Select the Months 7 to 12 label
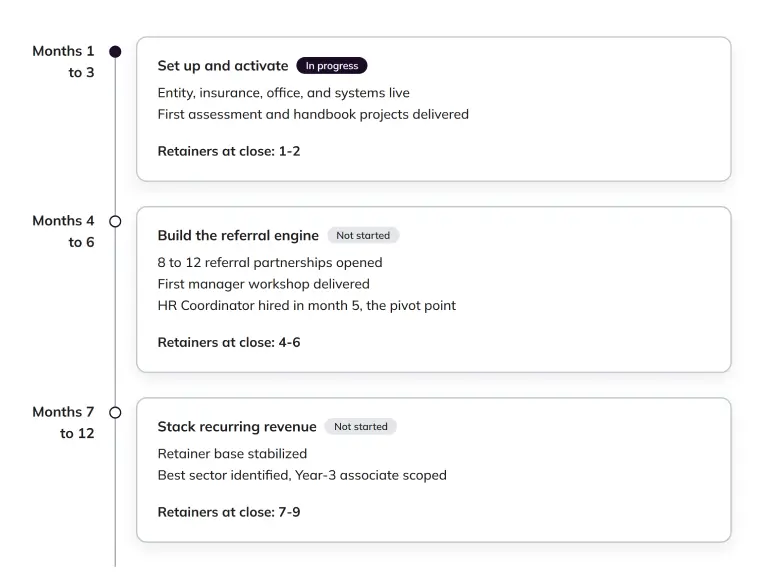Screen dimensions: 772x582 63,422
